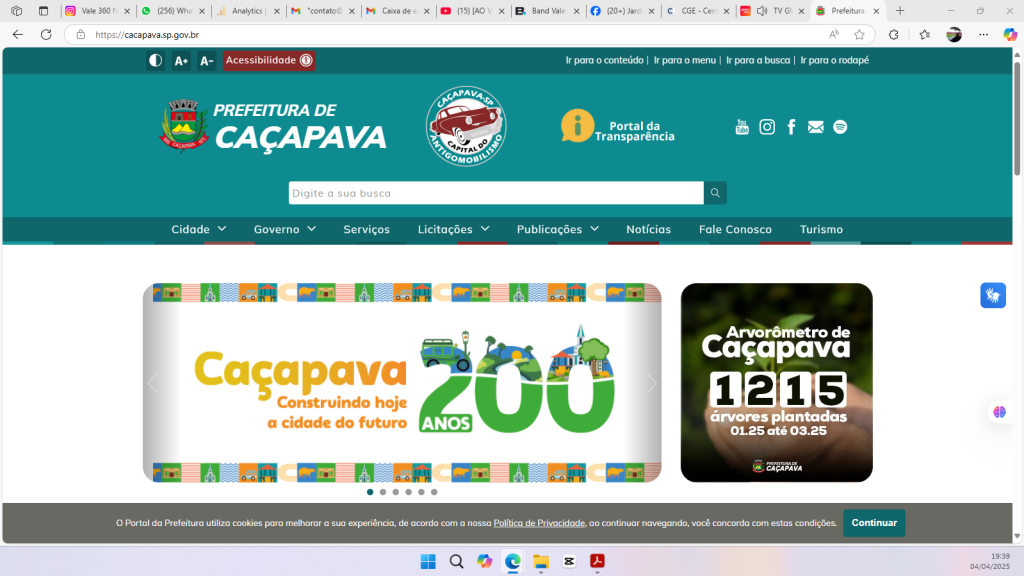Viewport: 1024px width, 576px height.
Task: Open Copilot sidebar icon
Action: pos(1010,35)
